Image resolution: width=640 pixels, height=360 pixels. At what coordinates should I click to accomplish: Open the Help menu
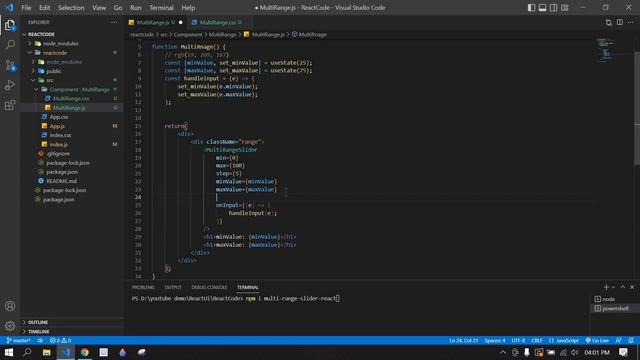(188, 8)
